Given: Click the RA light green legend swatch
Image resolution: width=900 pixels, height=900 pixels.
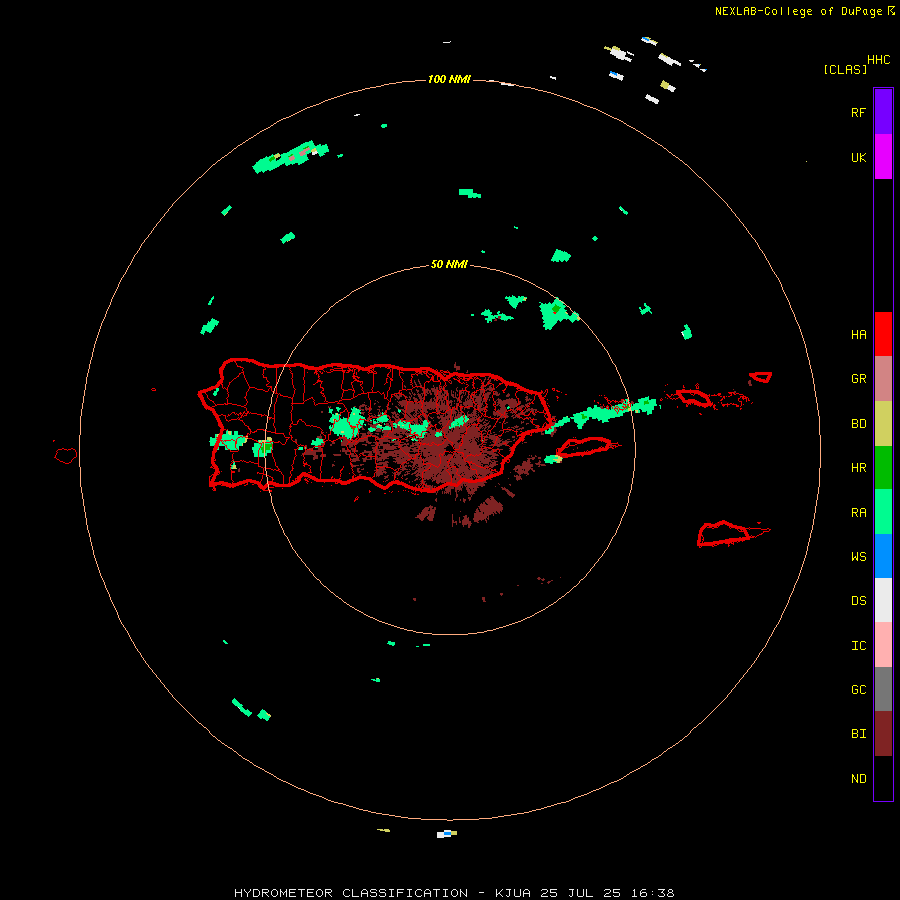Looking at the screenshot, I should [883, 512].
